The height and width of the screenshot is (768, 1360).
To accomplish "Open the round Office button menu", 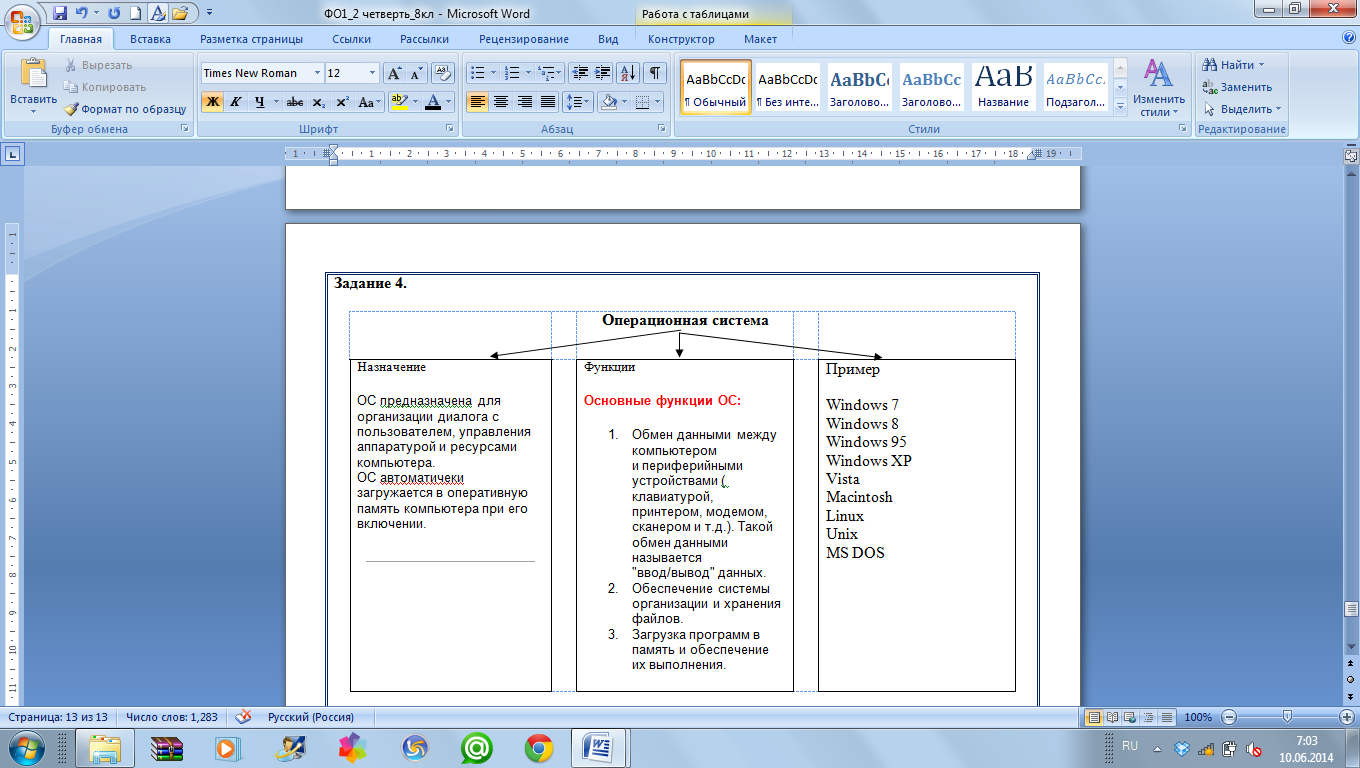I will point(22,21).
